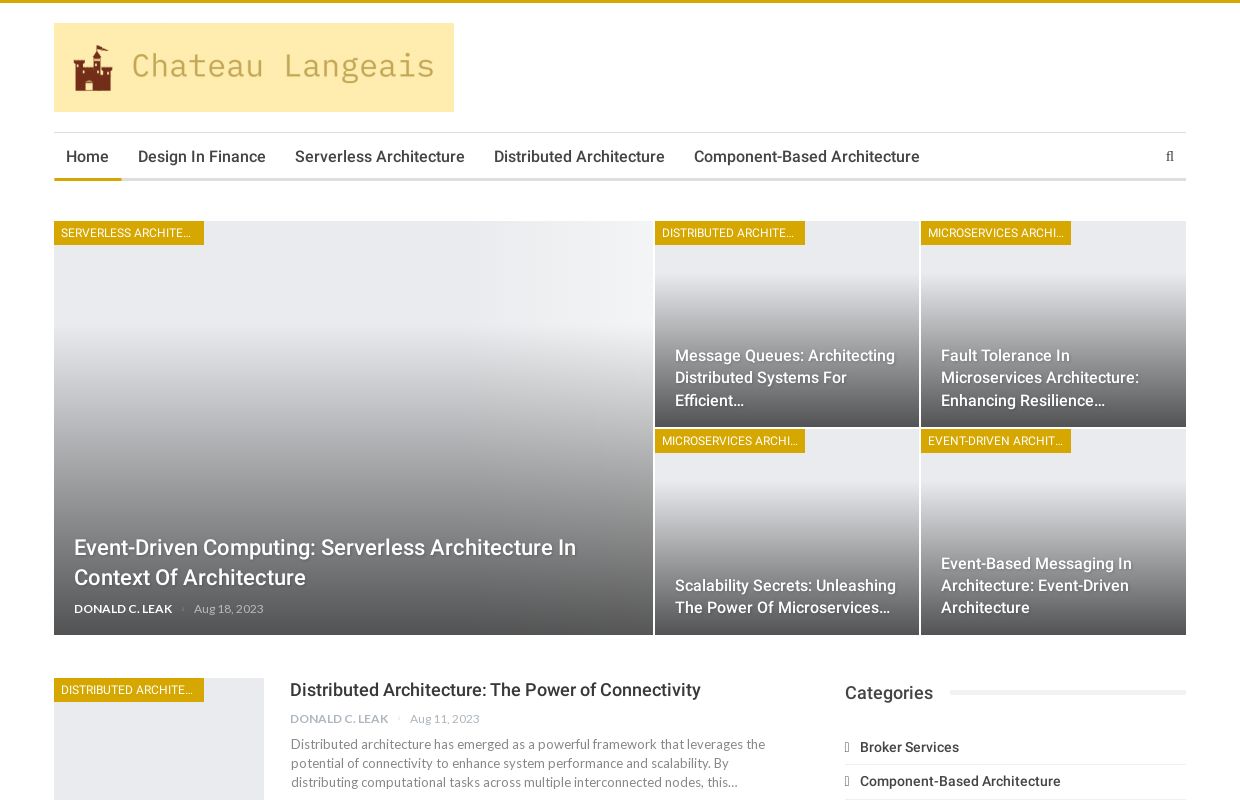Click author Donald C. Leak under the Connectivity post
This screenshot has width=1240, height=800.
[339, 719]
